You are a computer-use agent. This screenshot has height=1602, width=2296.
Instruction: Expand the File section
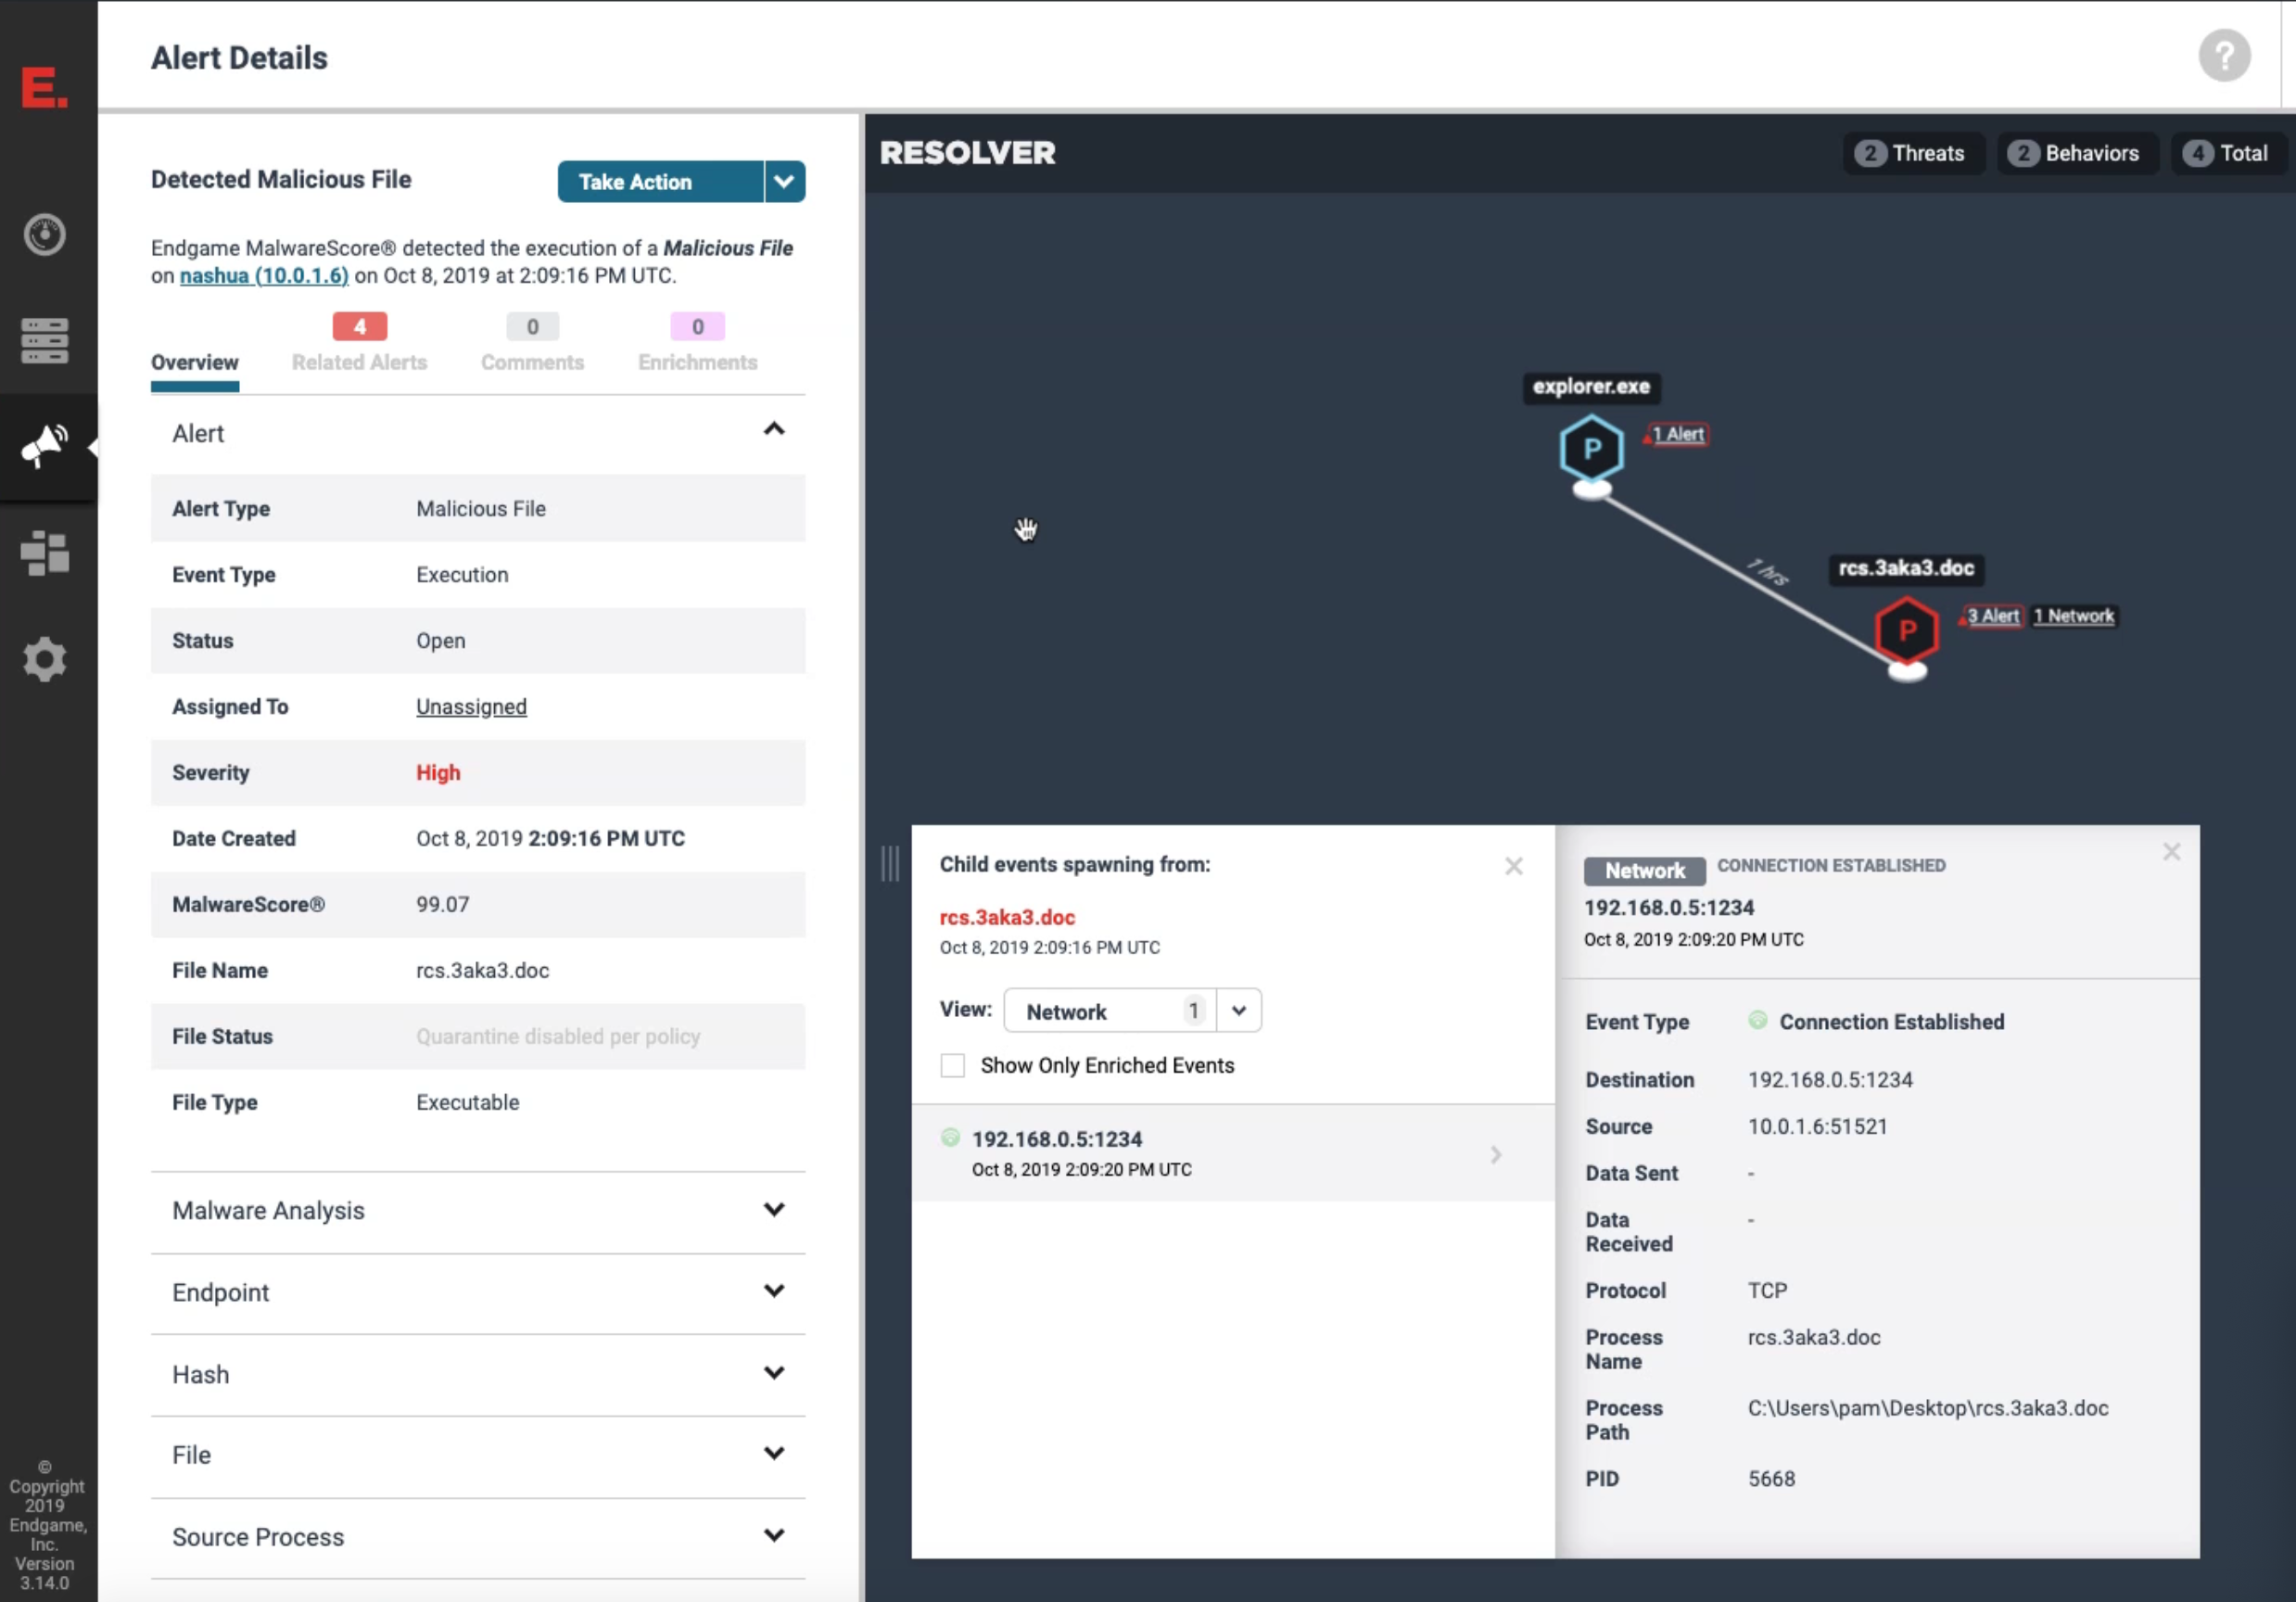[774, 1454]
